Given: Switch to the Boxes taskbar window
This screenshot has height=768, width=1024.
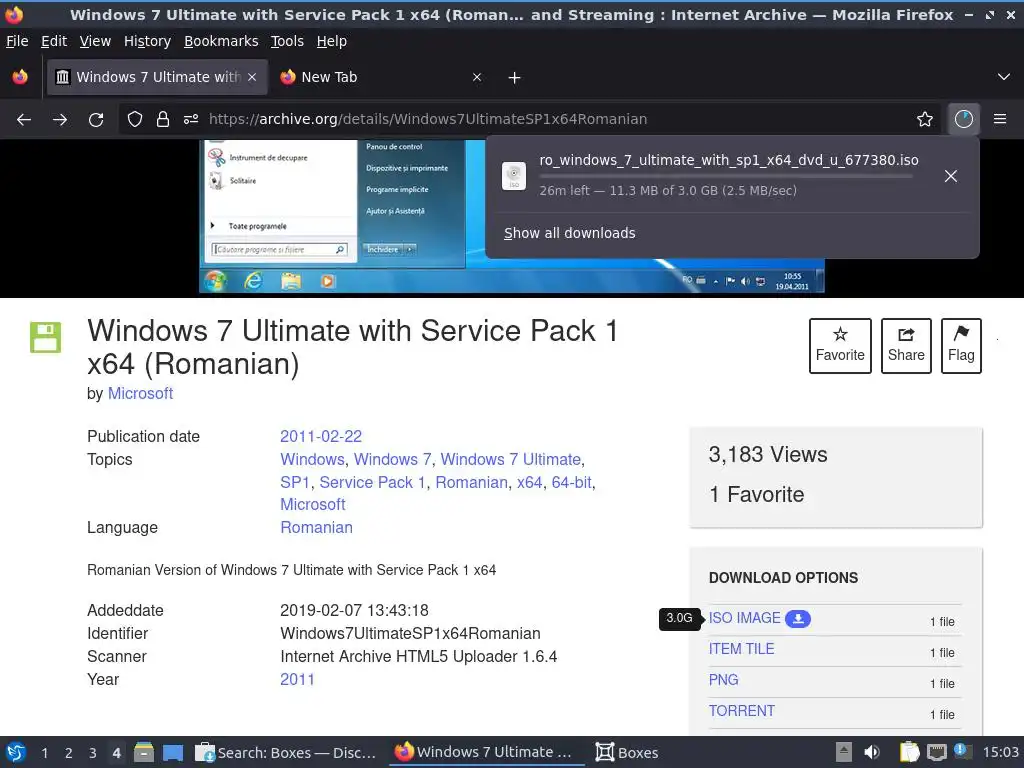Looking at the screenshot, I should pos(626,752).
